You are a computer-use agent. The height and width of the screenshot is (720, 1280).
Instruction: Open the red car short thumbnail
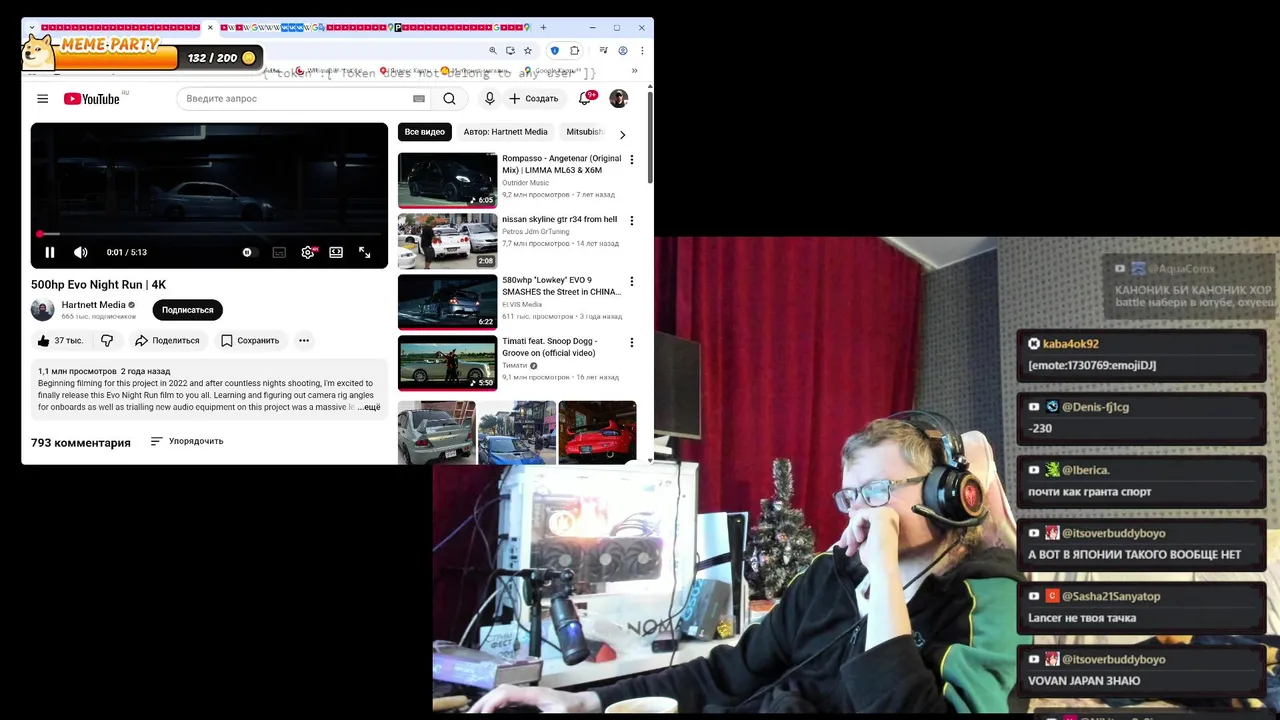click(597, 432)
